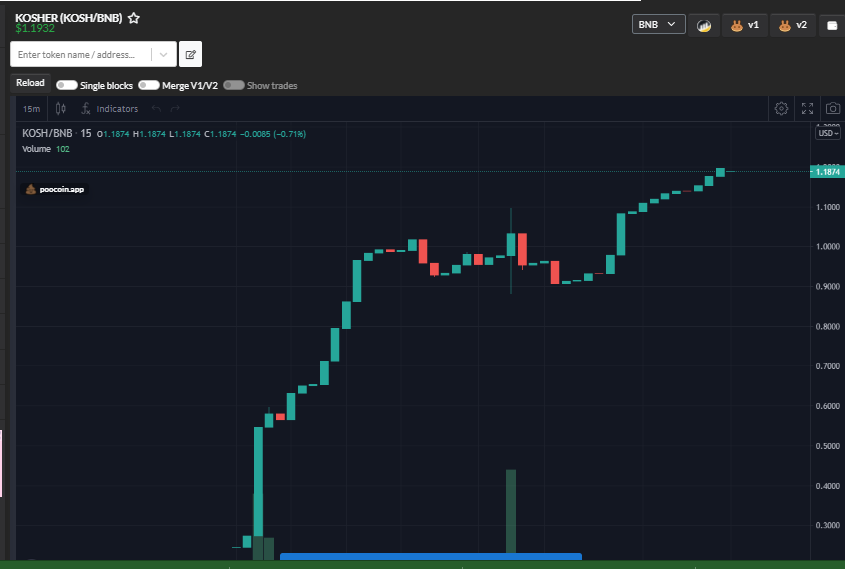This screenshot has height=569, width=845.
Task: Click the Volume 102 indicator label
Action: click(x=46, y=149)
